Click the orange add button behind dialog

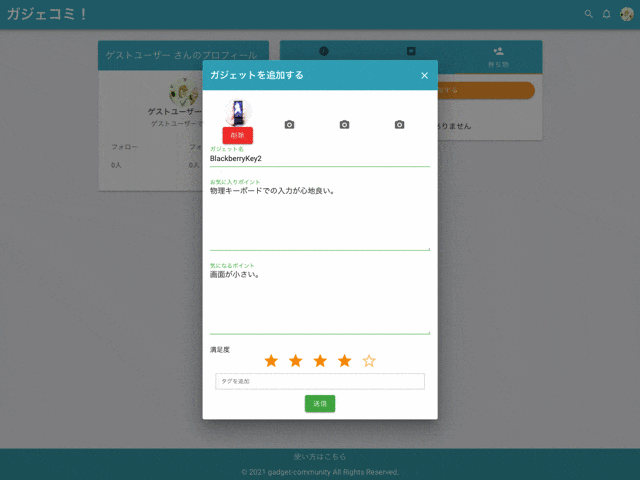(486, 90)
